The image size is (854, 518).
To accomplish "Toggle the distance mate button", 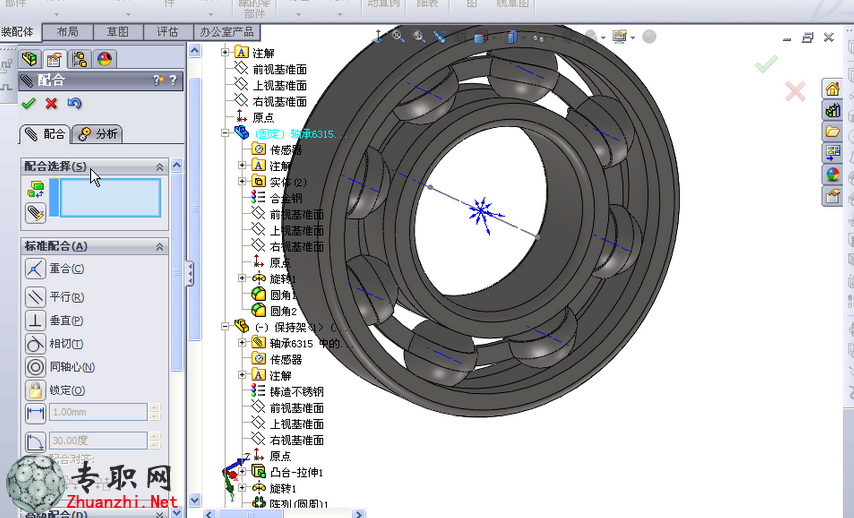I will click(35, 413).
